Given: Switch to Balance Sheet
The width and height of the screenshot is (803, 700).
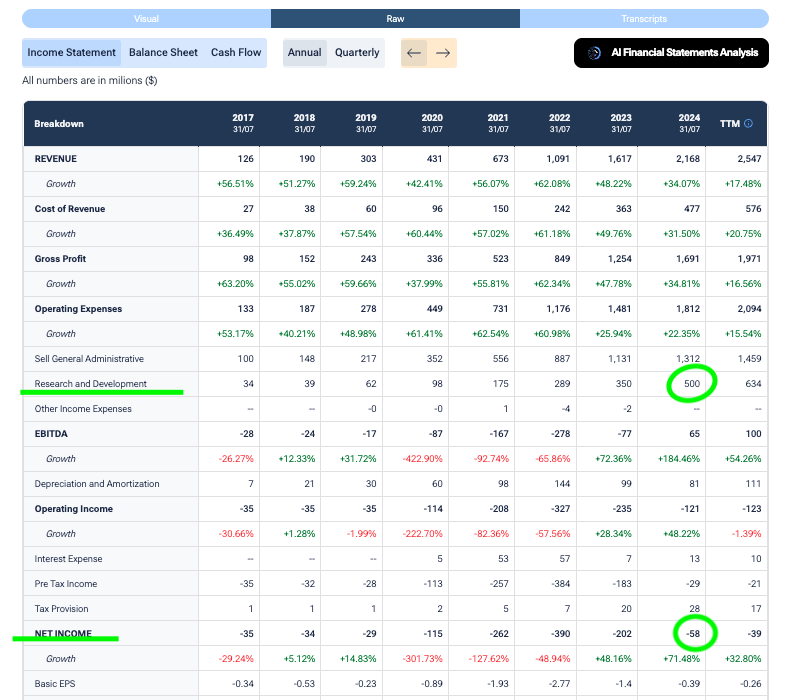Looking at the screenshot, I should [x=163, y=53].
